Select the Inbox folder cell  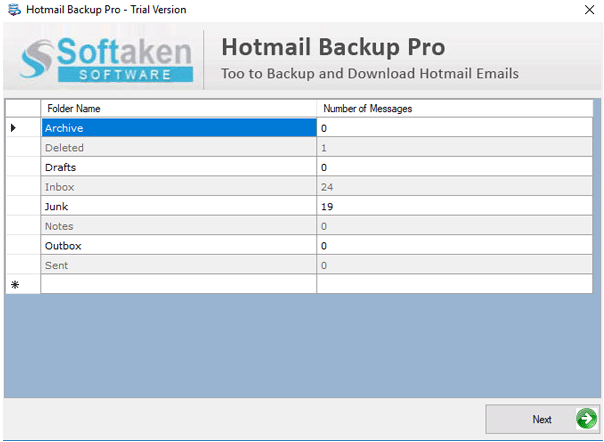coord(179,187)
